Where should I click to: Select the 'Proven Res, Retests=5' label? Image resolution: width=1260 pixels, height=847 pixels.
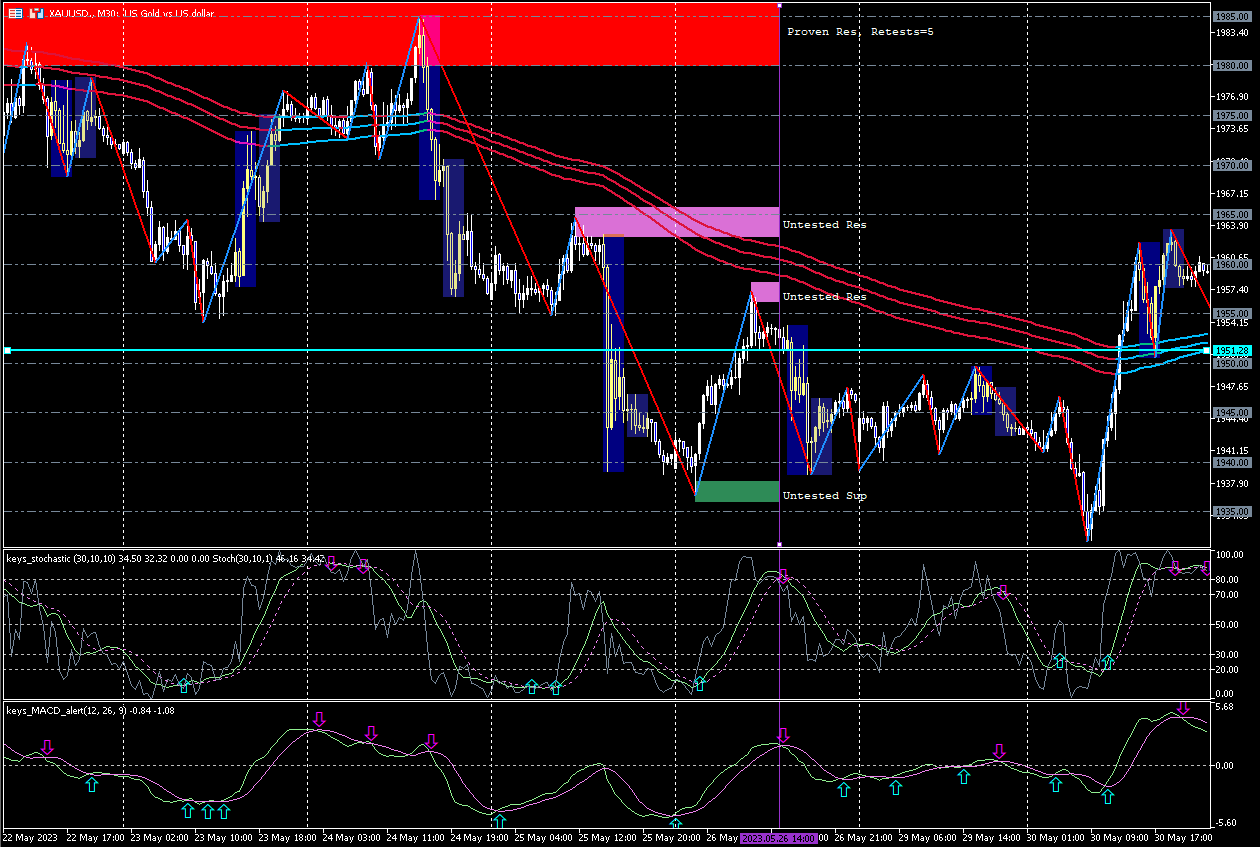860,32
